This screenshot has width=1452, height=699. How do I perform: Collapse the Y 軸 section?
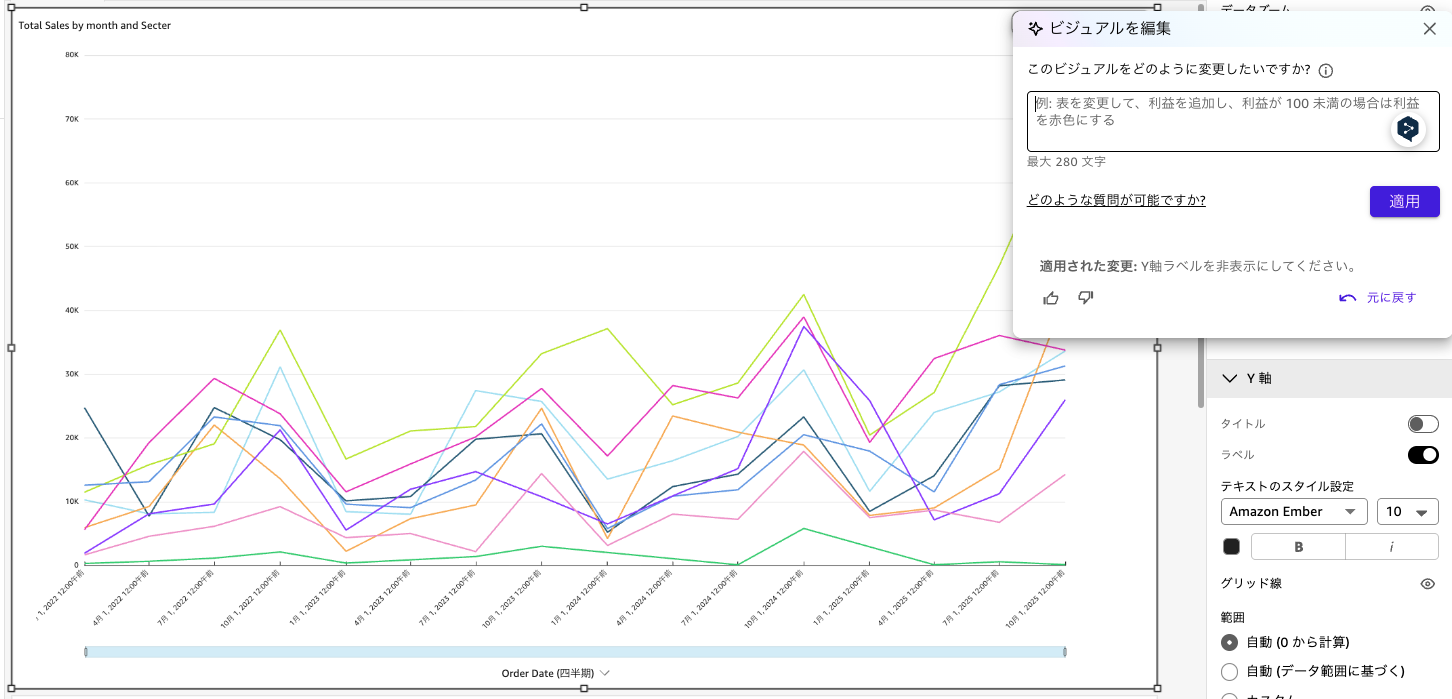(x=1229, y=379)
